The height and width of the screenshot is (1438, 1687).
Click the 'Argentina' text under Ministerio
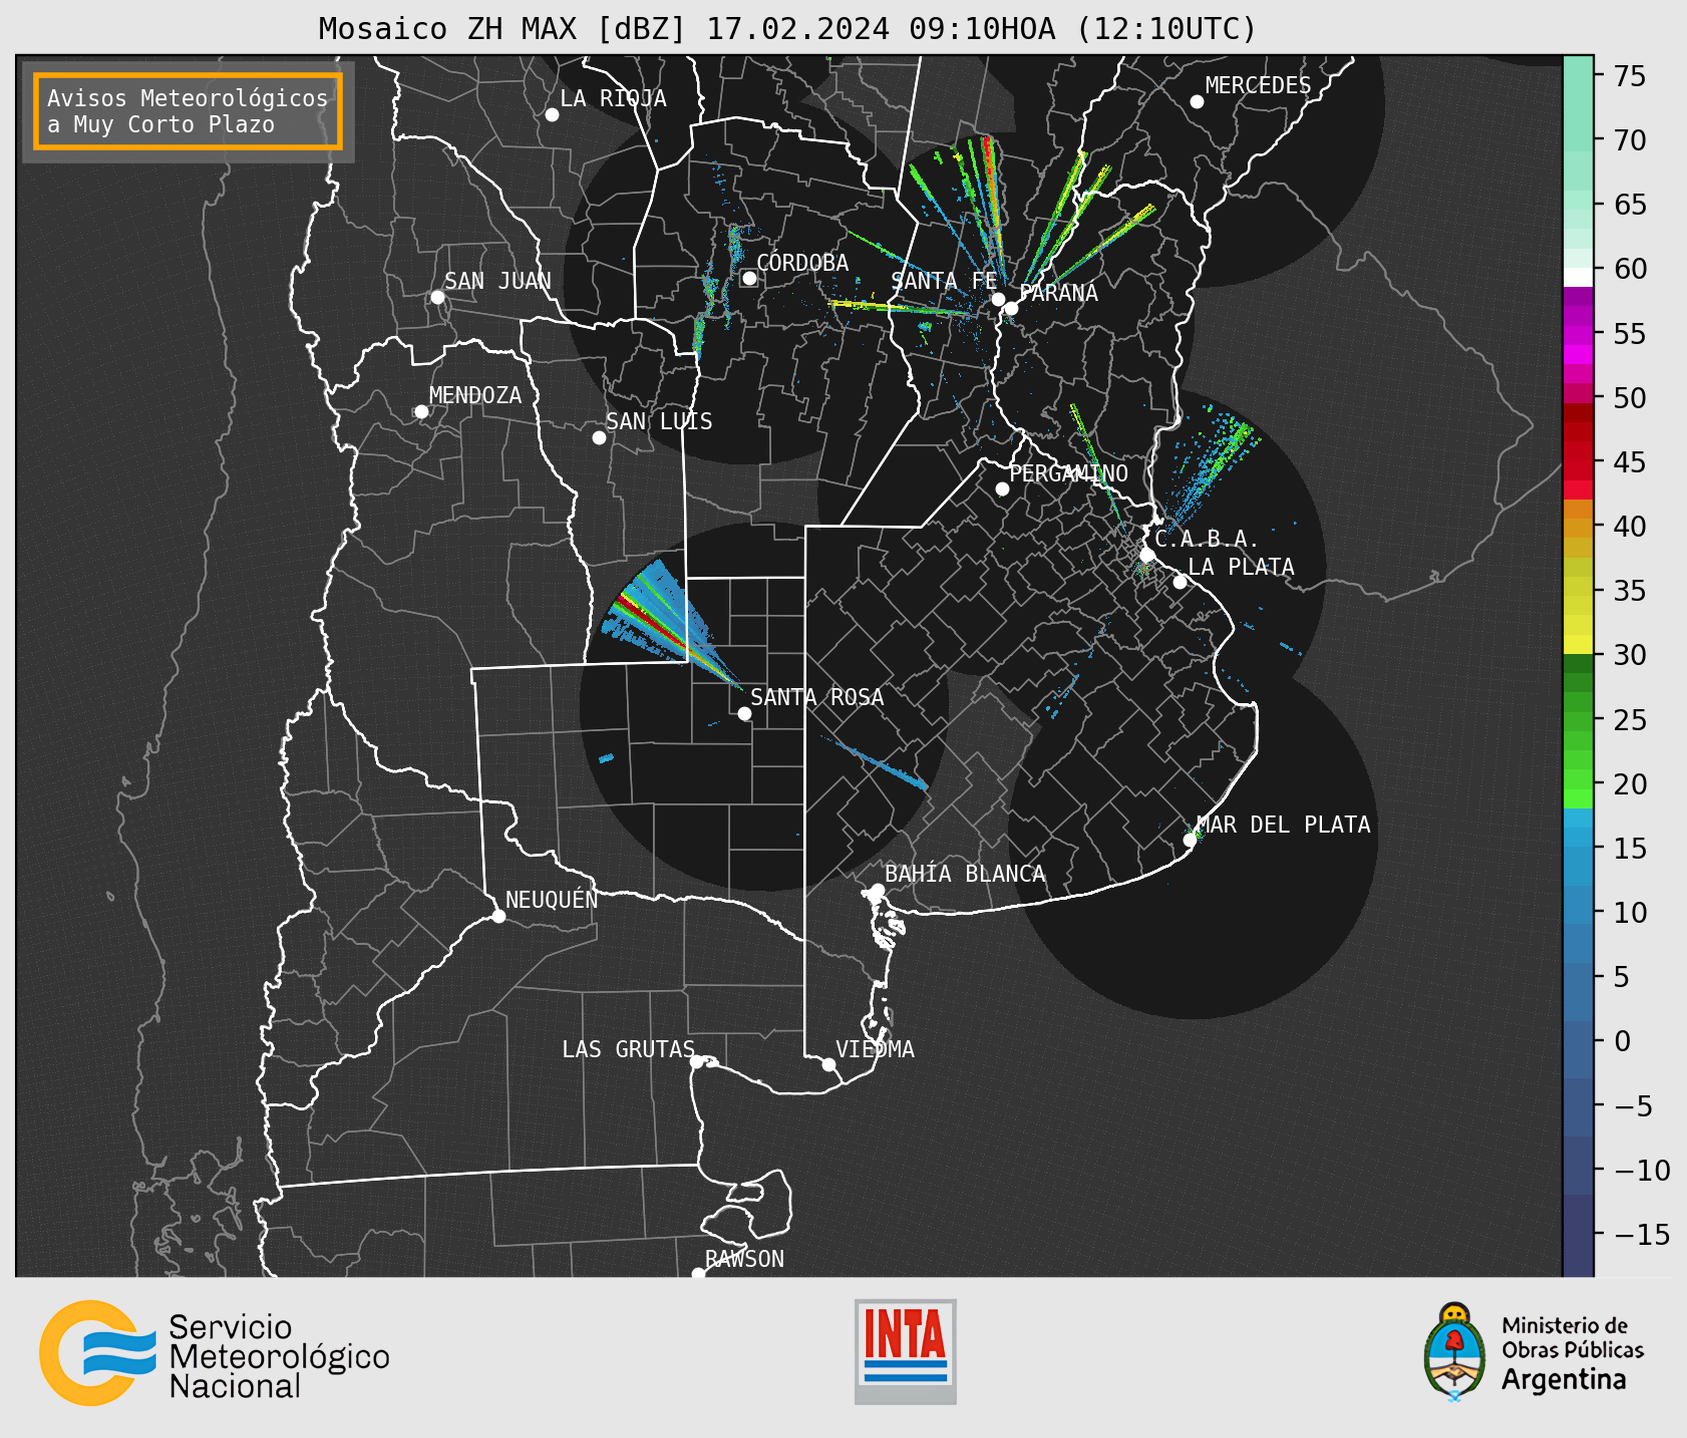click(1564, 1380)
